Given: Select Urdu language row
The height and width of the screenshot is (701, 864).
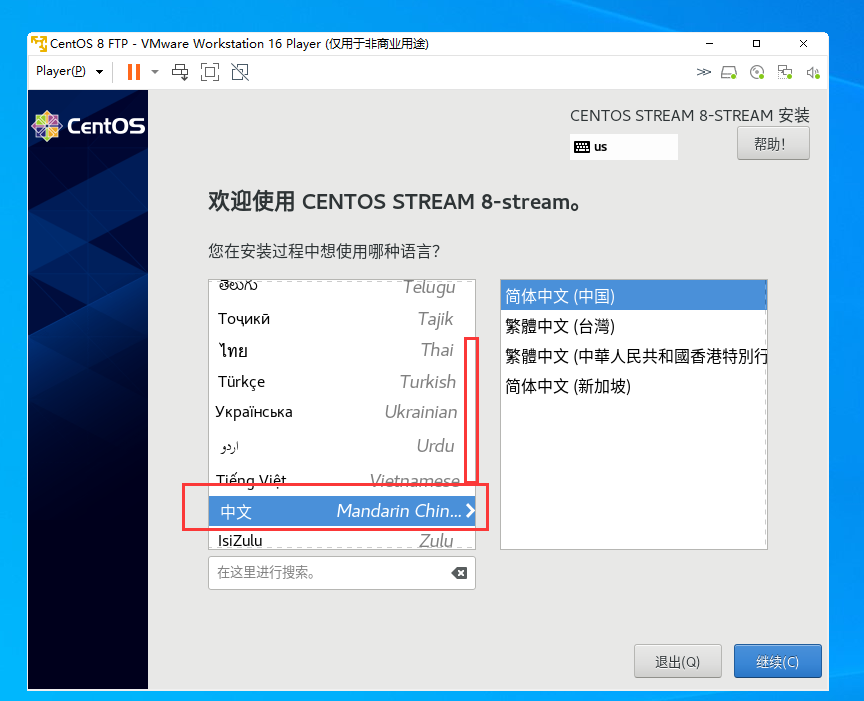Looking at the screenshot, I should tap(342, 445).
